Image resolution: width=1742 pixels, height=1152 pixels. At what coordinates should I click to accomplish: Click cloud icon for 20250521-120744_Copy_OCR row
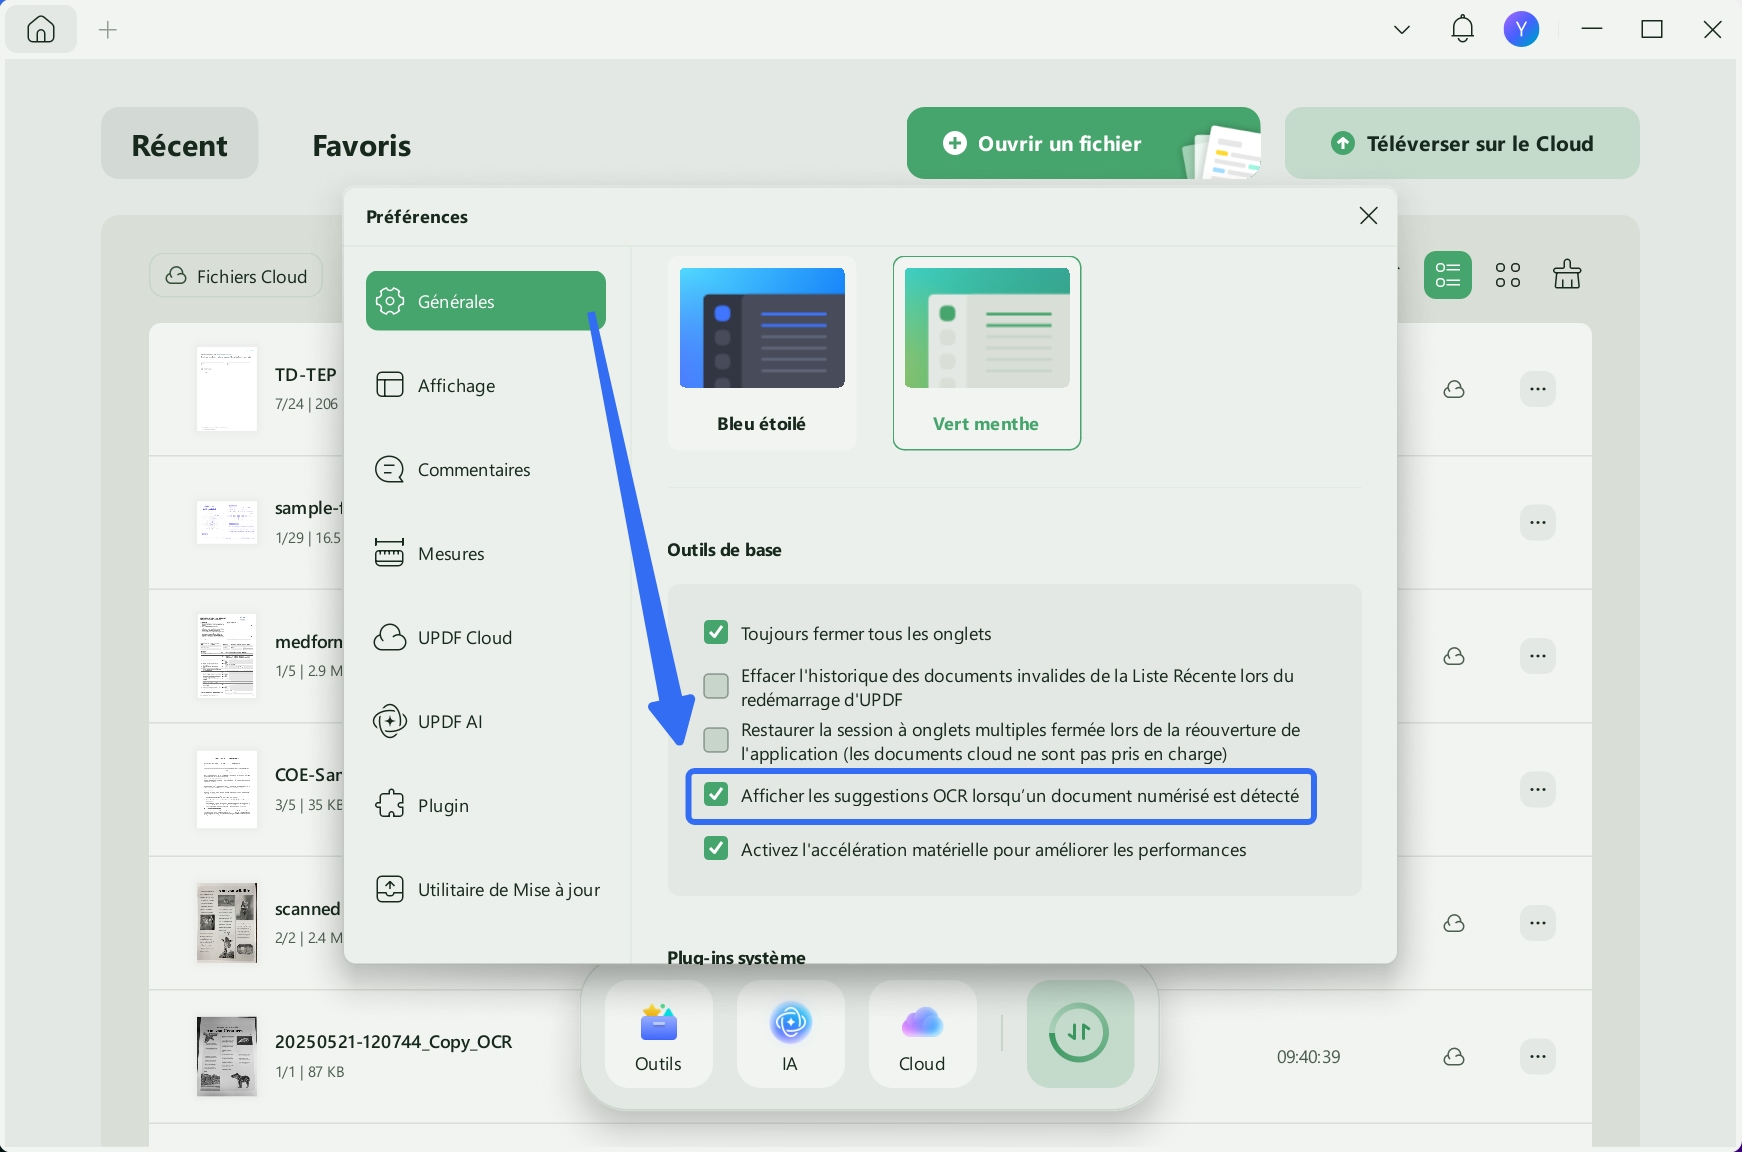pos(1454,1057)
